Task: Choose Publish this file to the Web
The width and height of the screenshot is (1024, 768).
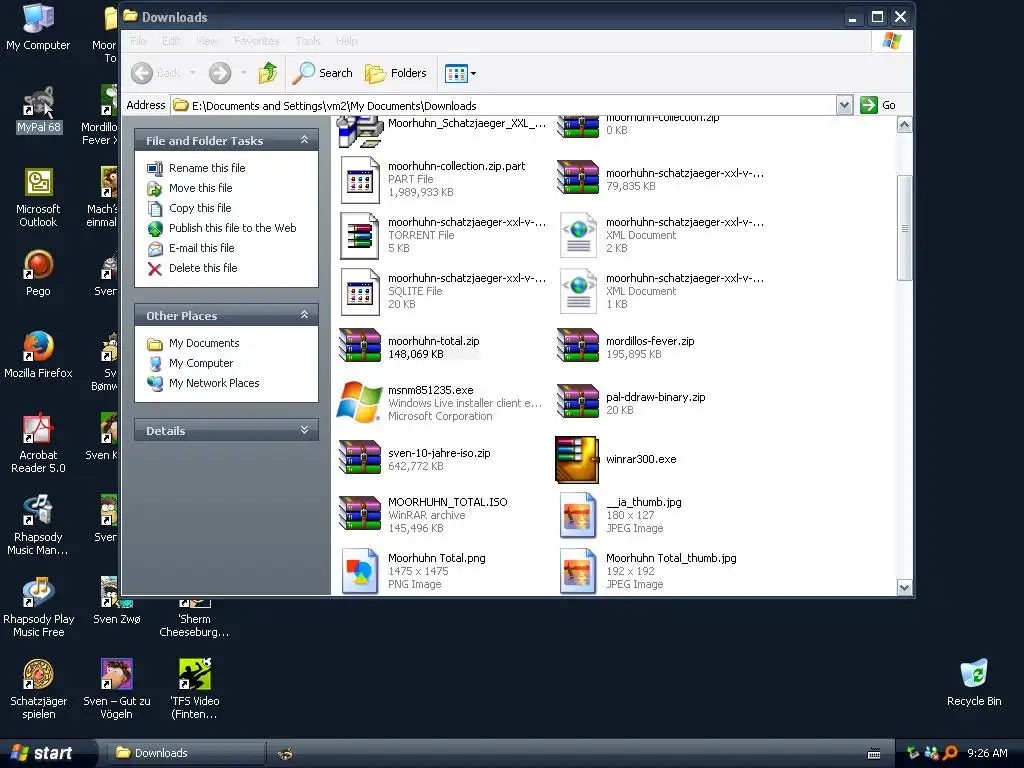Action: tap(232, 228)
